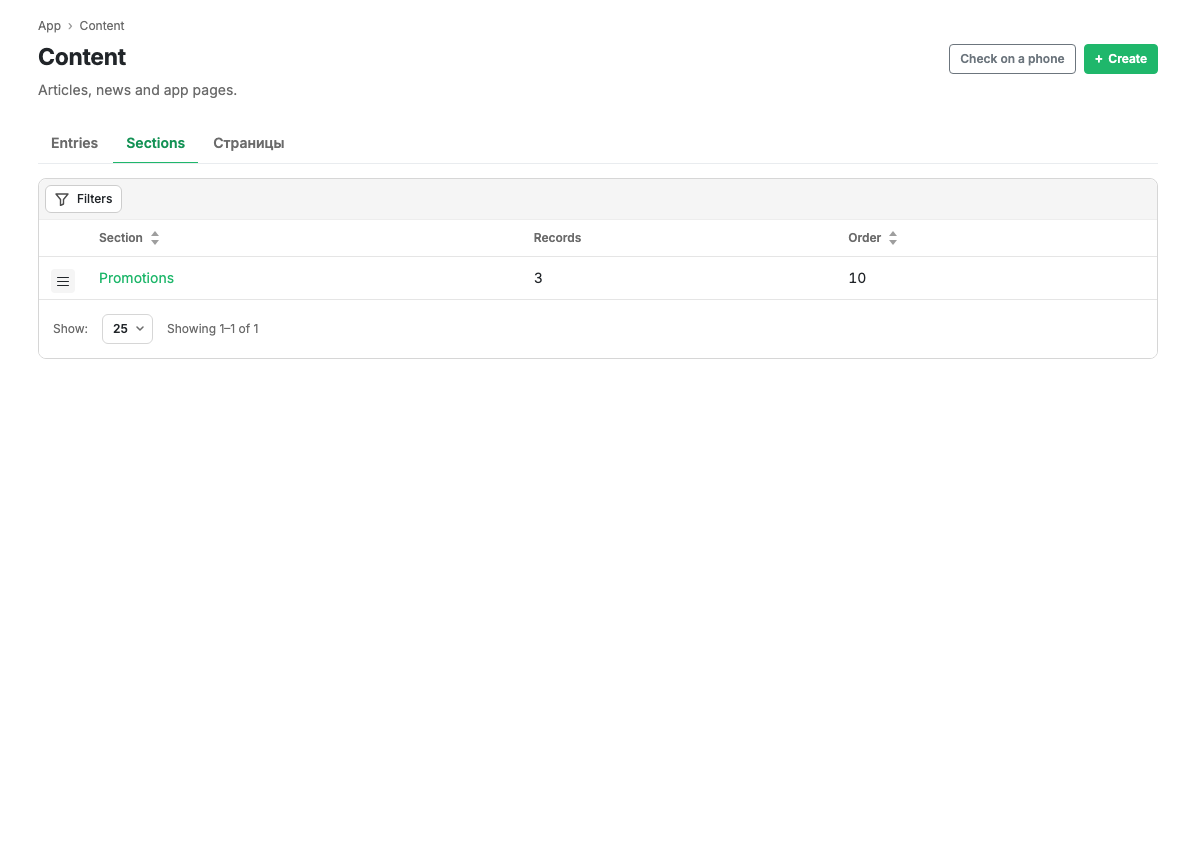The image size is (1196, 848).
Task: Open the Страницы tab
Action: point(249,143)
